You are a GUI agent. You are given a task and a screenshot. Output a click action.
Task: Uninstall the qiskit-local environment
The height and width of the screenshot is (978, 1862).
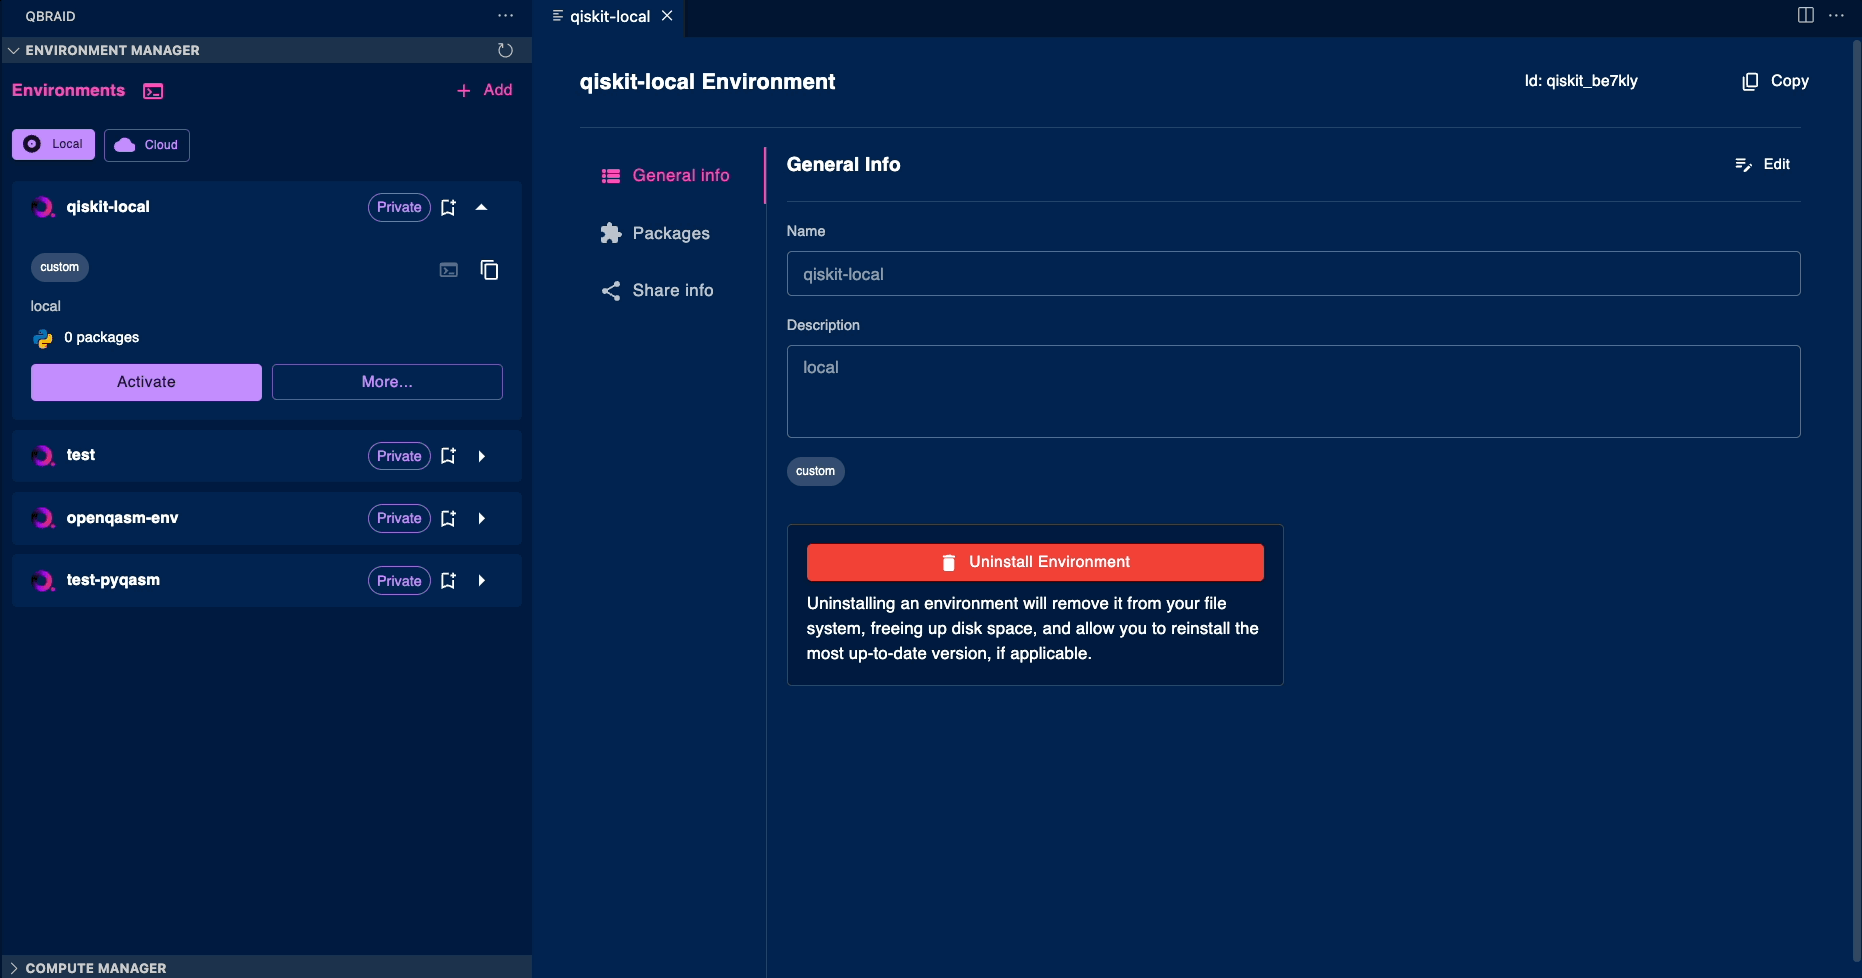[1035, 562]
